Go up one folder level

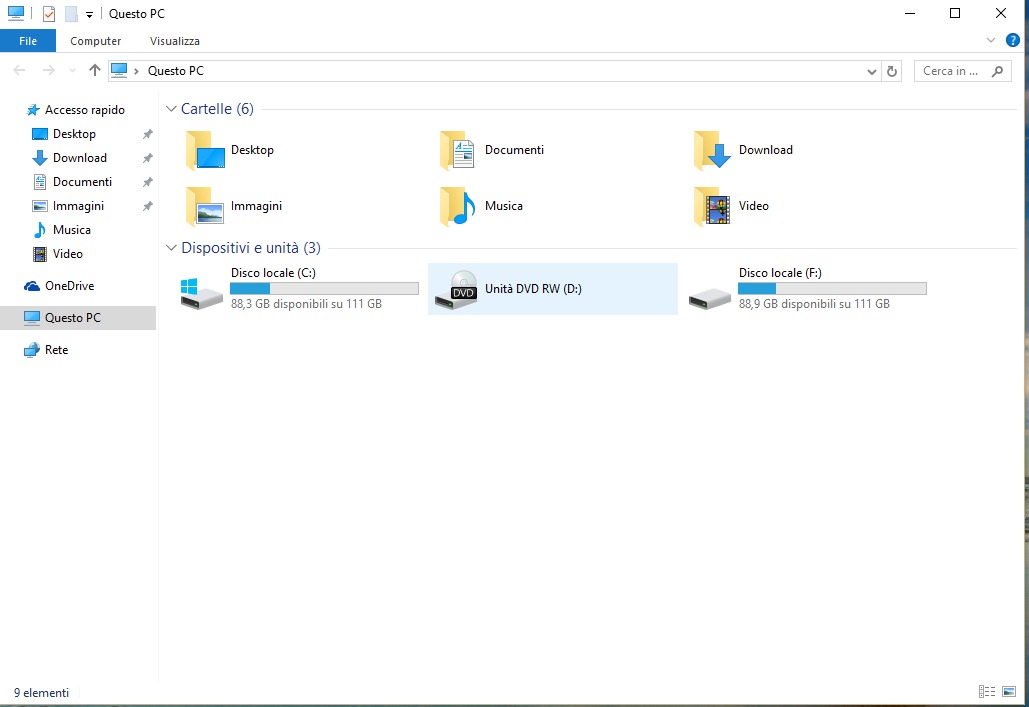(x=94, y=70)
